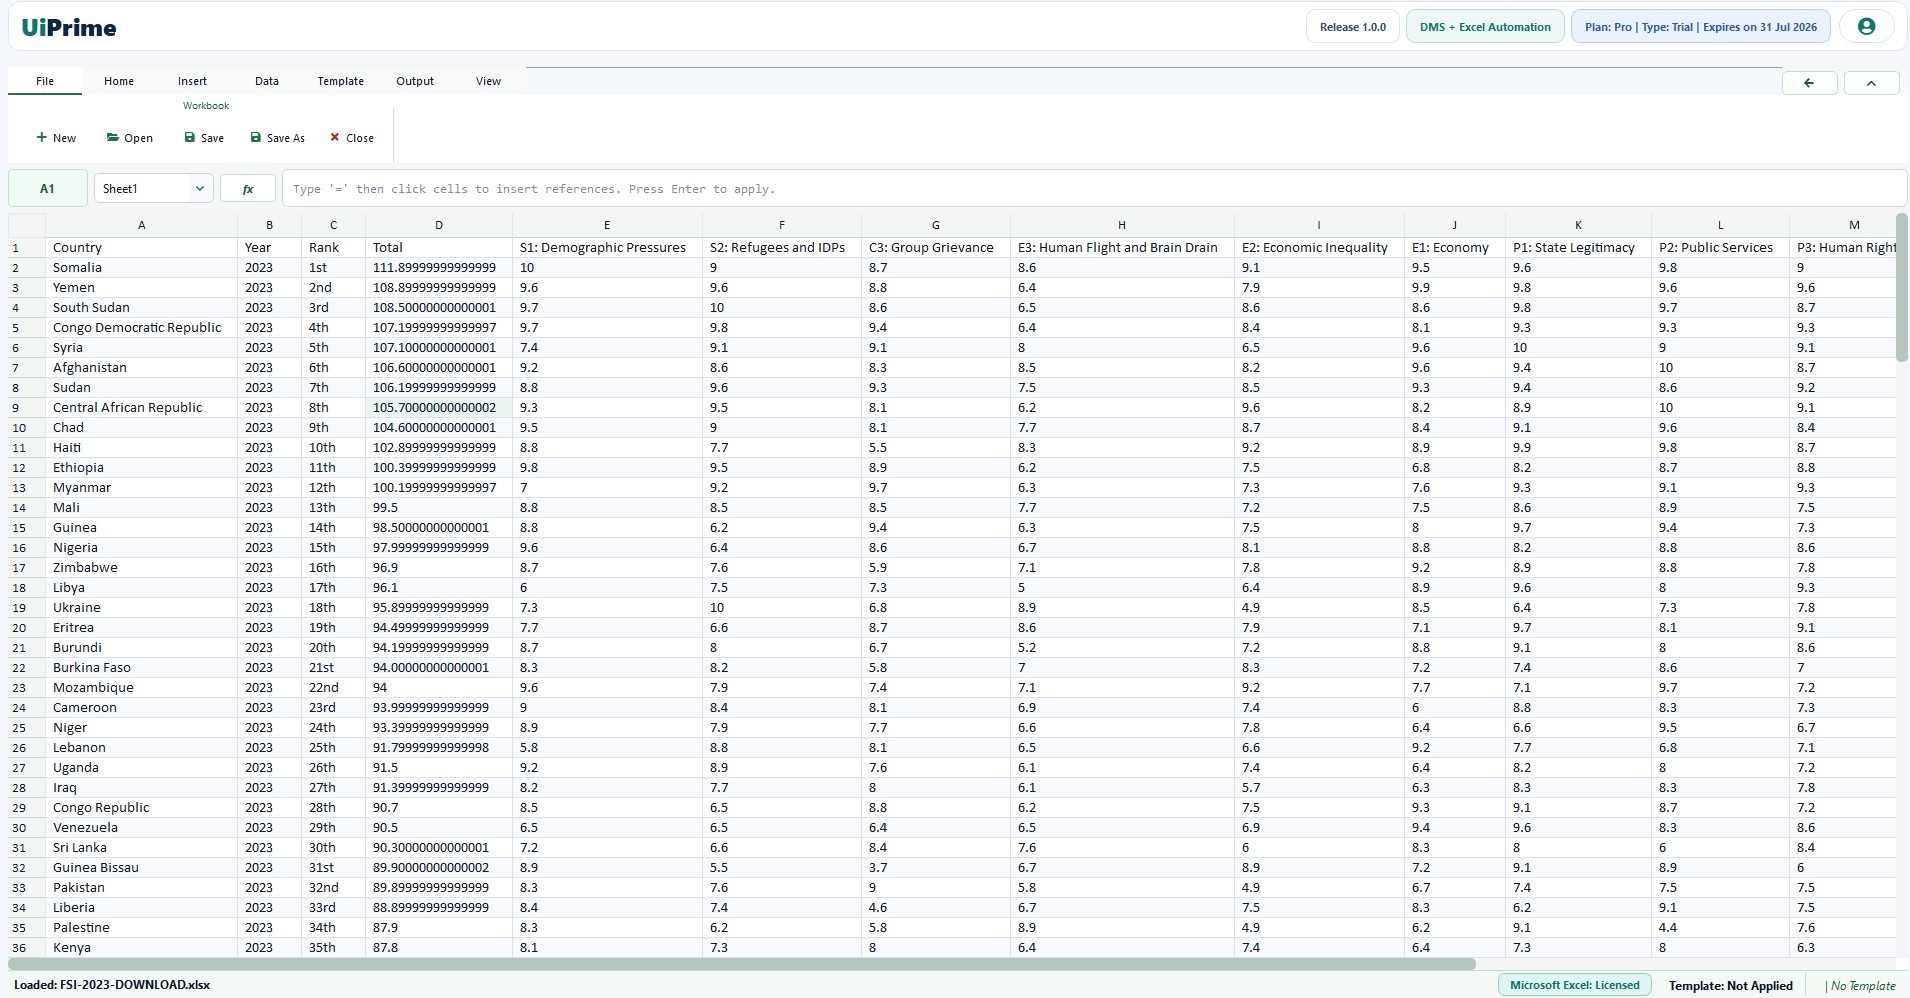
Task: Select the P1: State Legitimacy header cell
Action: pos(1578,248)
